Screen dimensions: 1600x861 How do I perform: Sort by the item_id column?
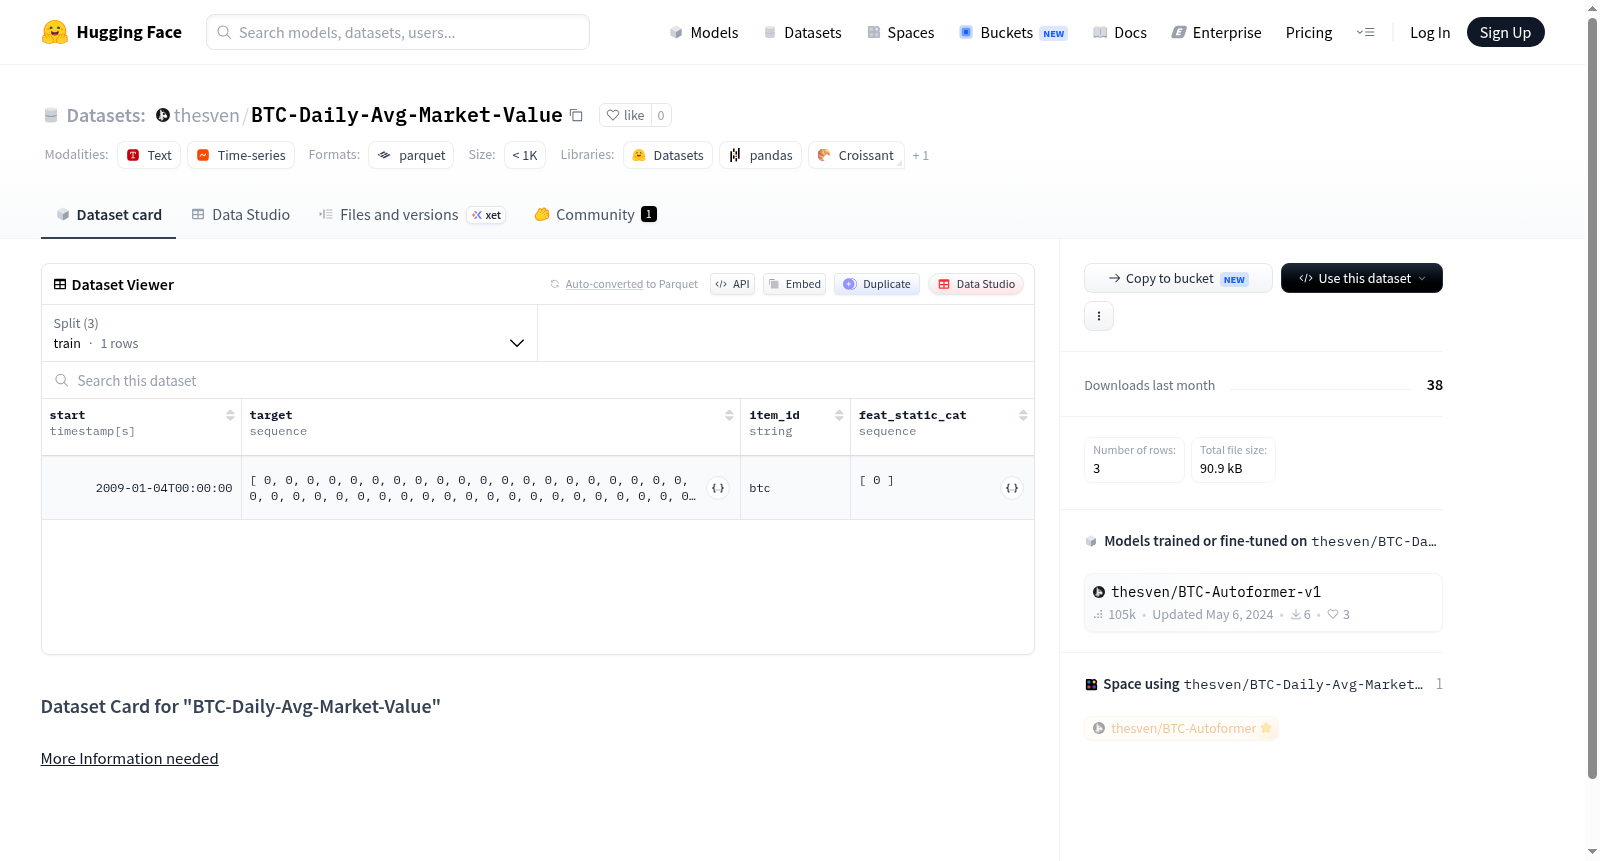coord(839,415)
